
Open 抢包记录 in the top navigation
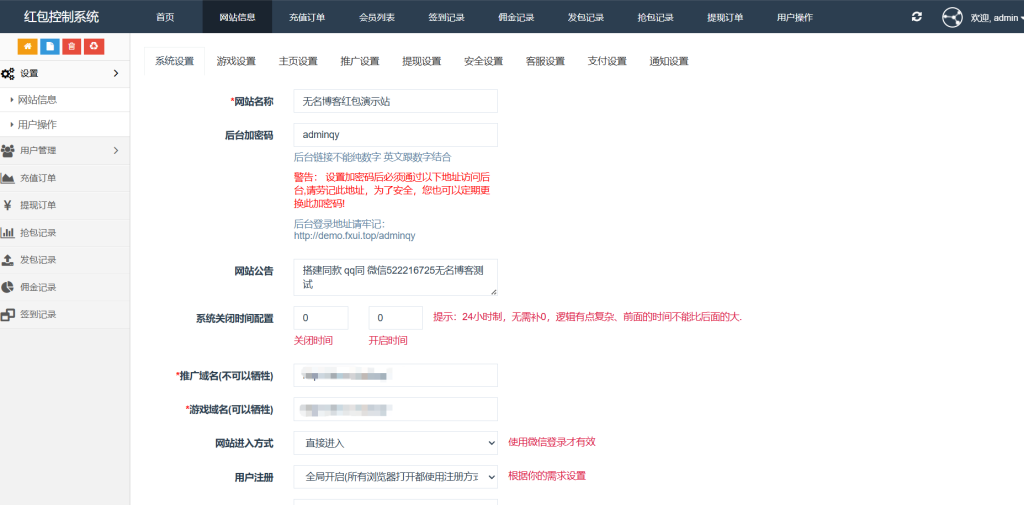tap(656, 17)
